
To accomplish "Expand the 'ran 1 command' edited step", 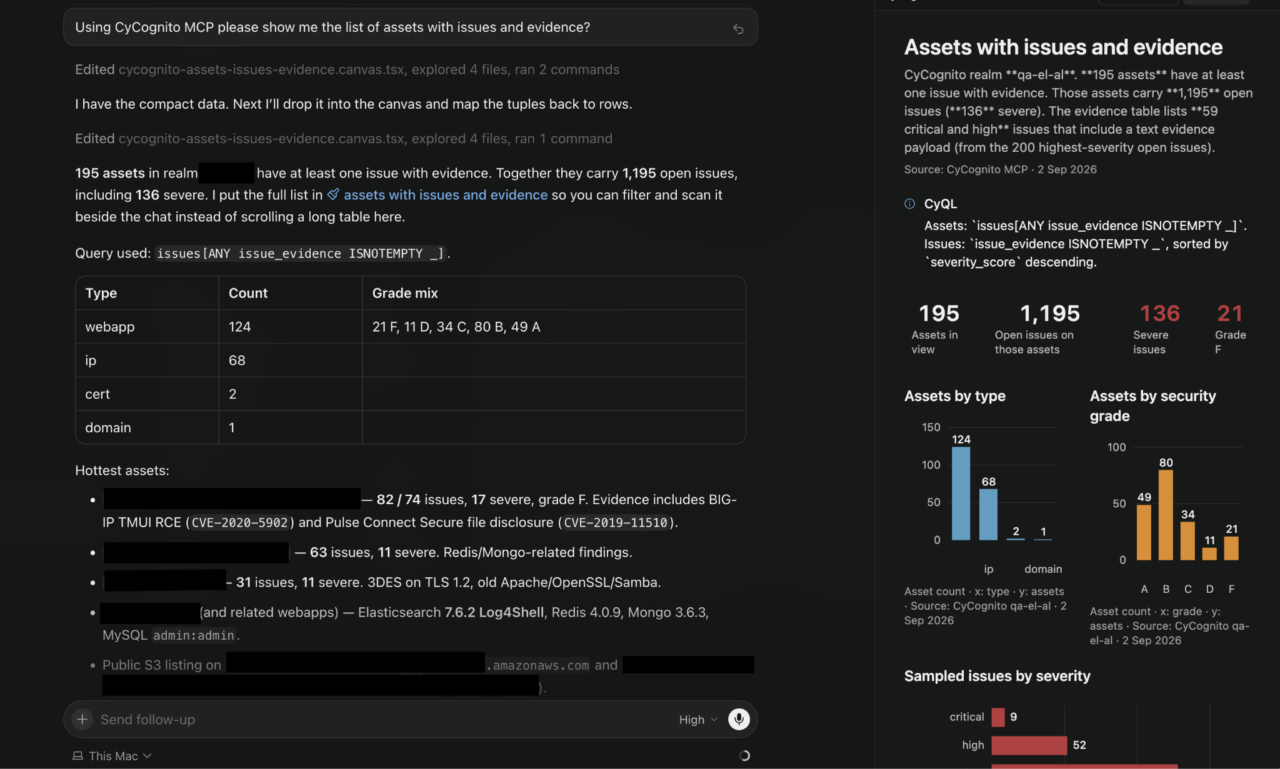I will (343, 139).
